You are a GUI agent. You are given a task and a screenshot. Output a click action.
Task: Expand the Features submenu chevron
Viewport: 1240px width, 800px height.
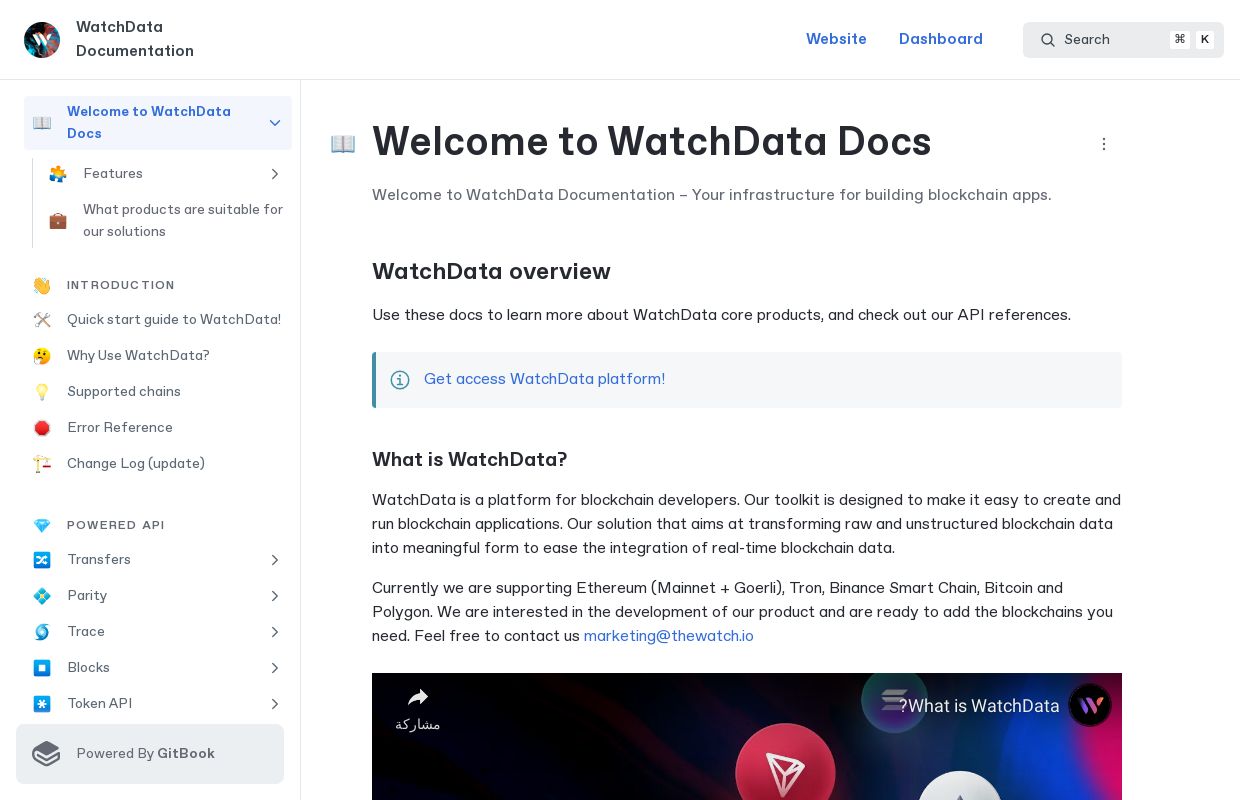275,174
